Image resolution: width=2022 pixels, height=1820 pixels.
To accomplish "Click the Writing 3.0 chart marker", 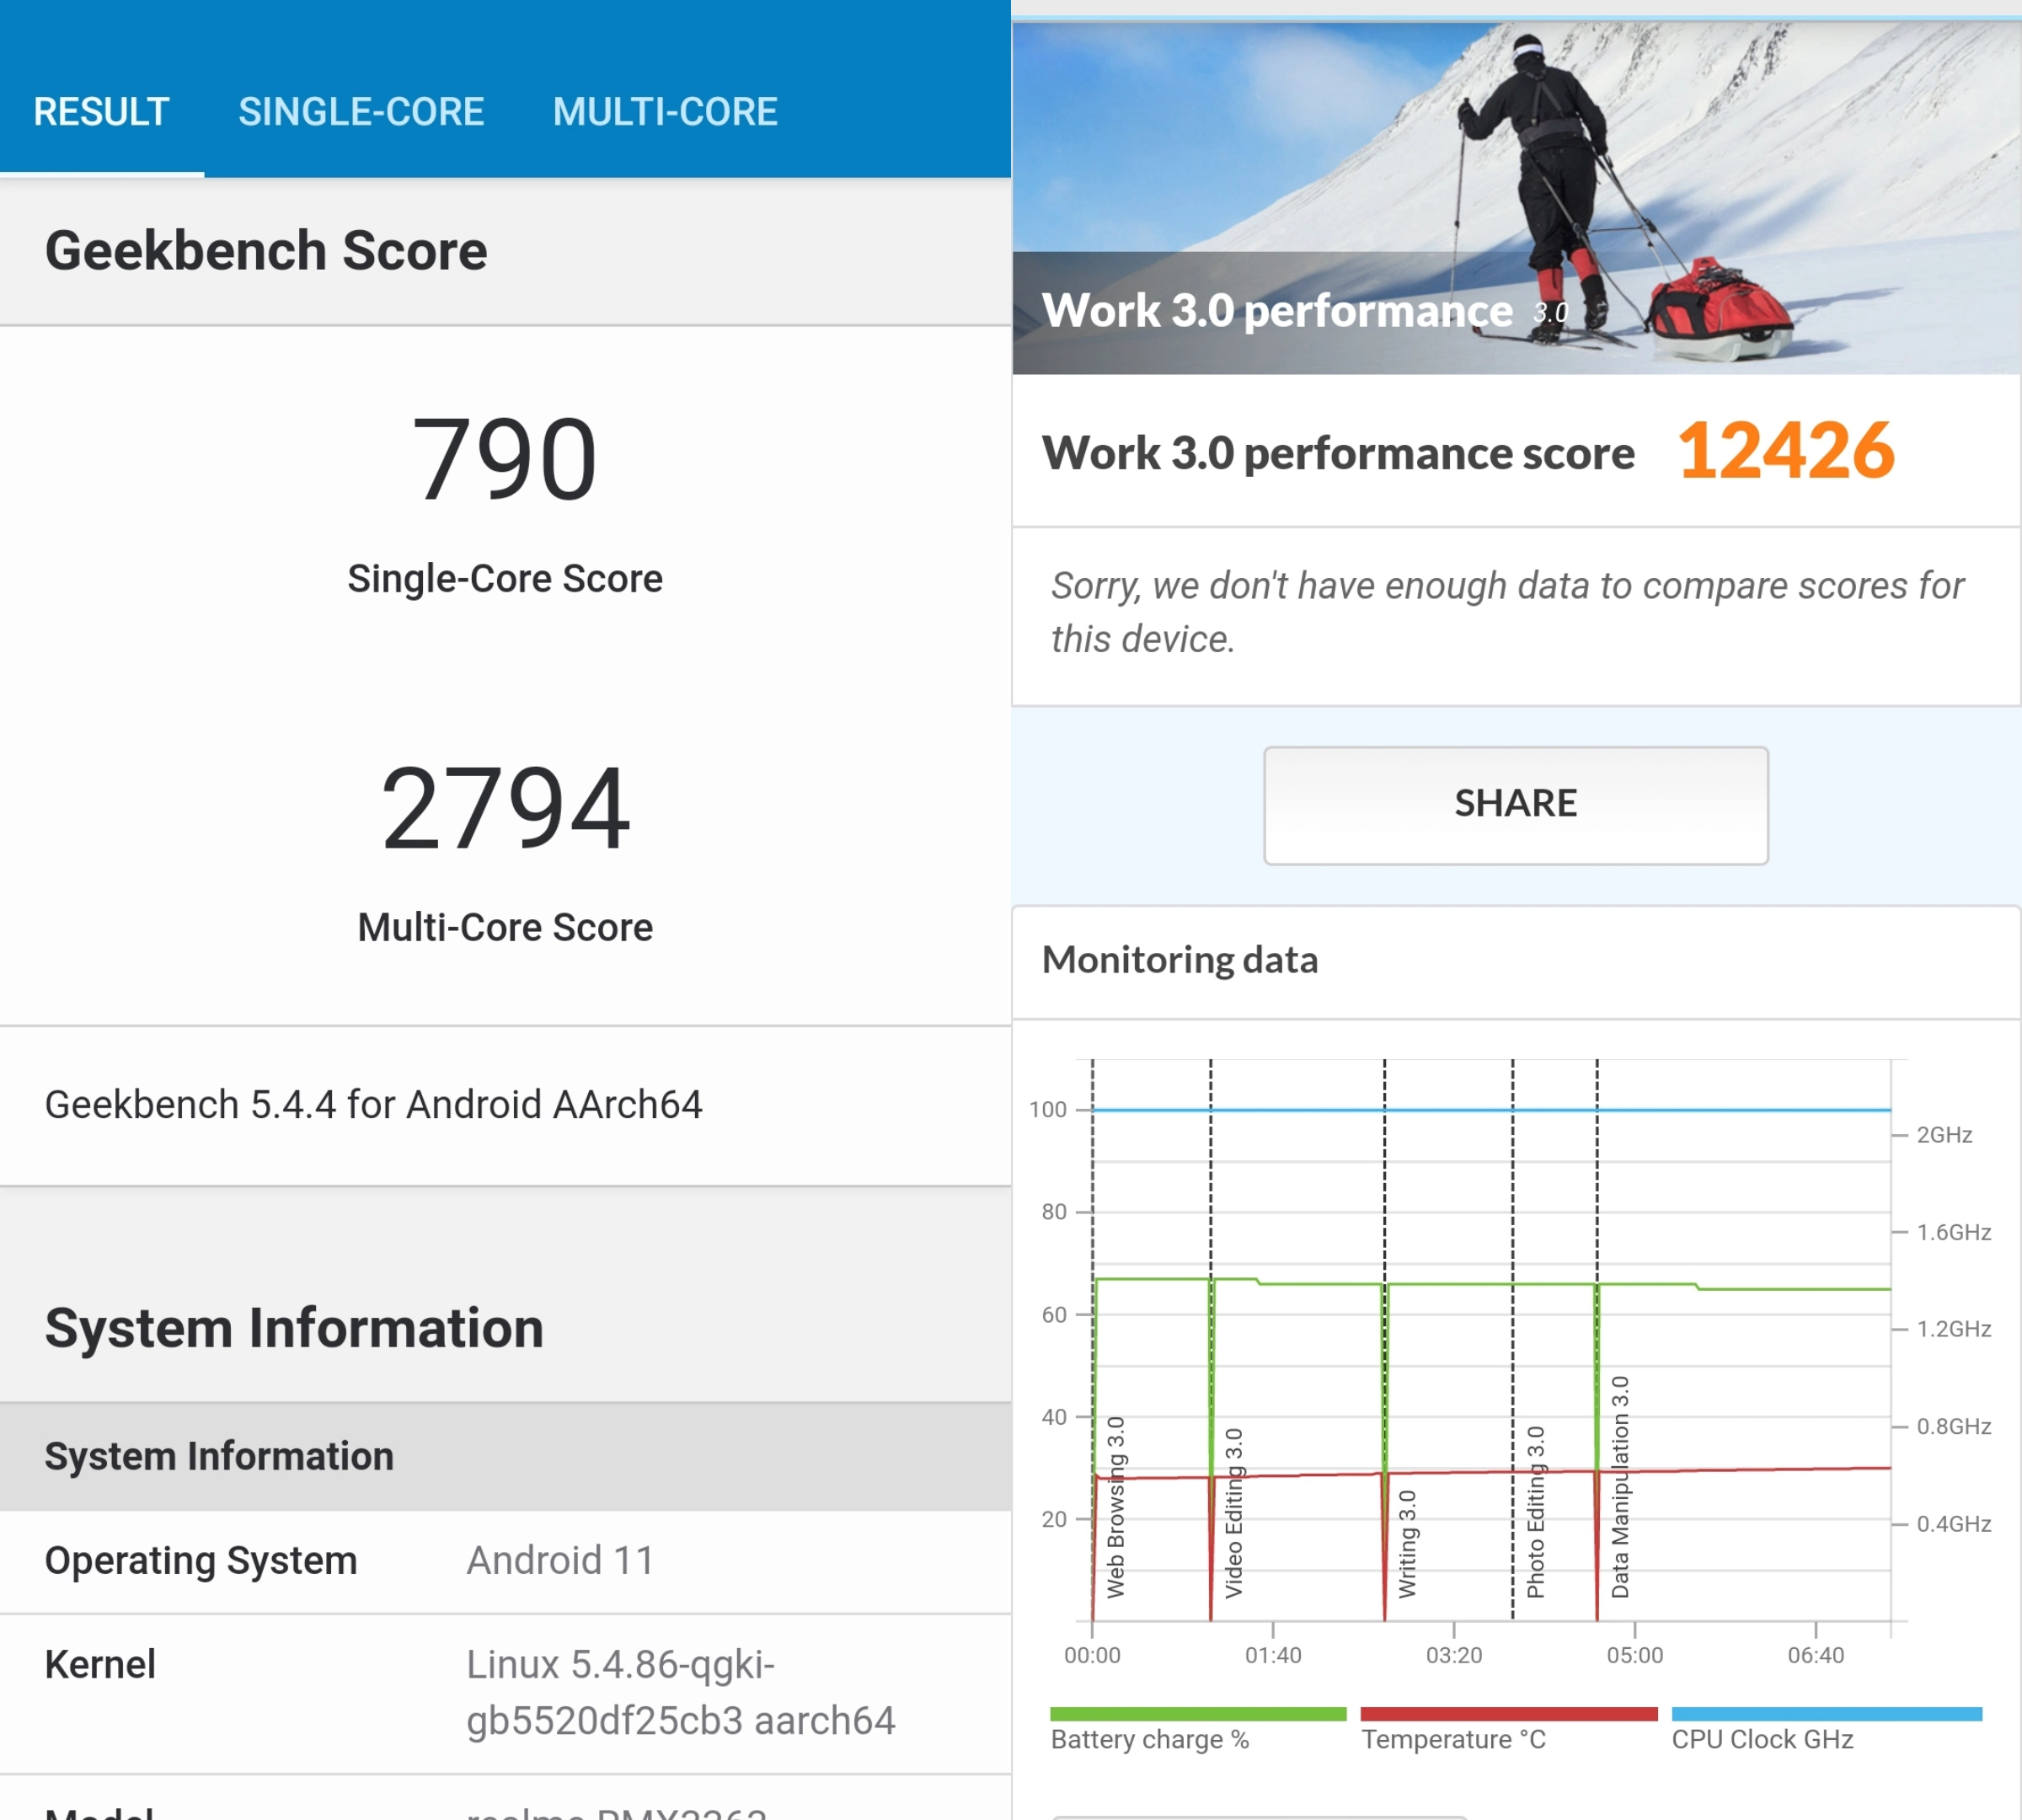I will (1407, 1544).
